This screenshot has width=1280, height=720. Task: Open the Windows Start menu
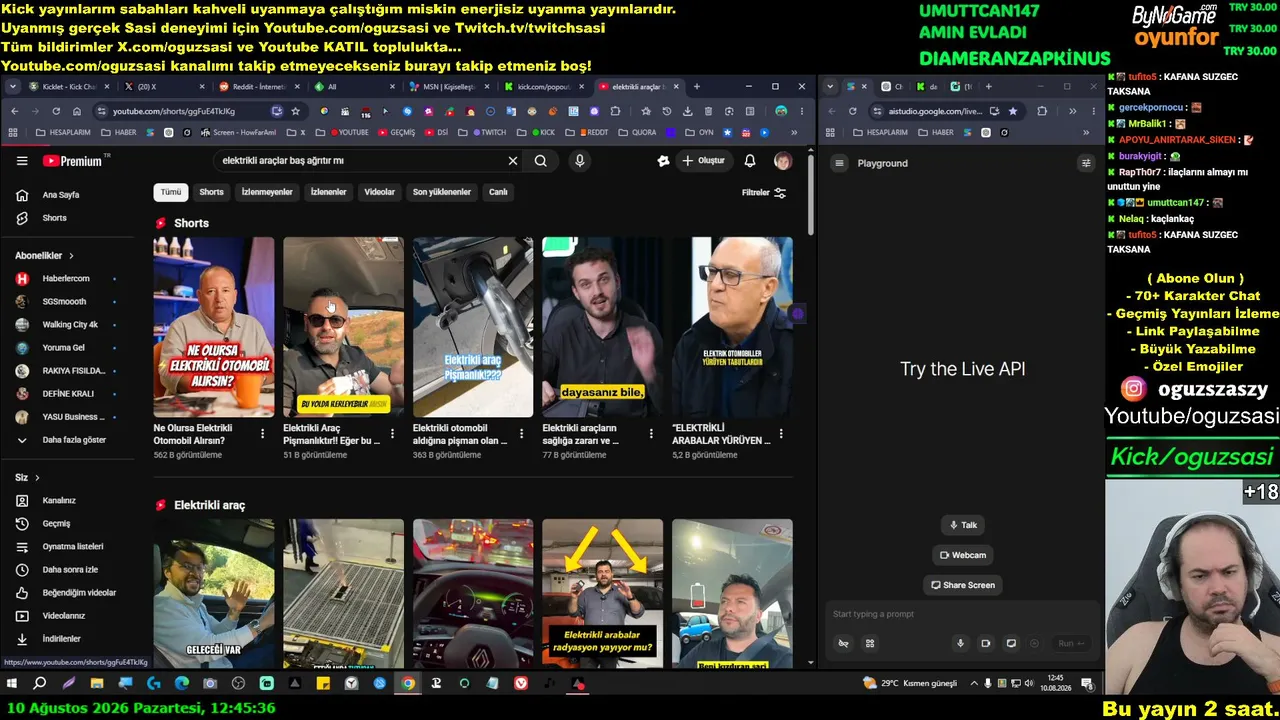click(x=12, y=684)
